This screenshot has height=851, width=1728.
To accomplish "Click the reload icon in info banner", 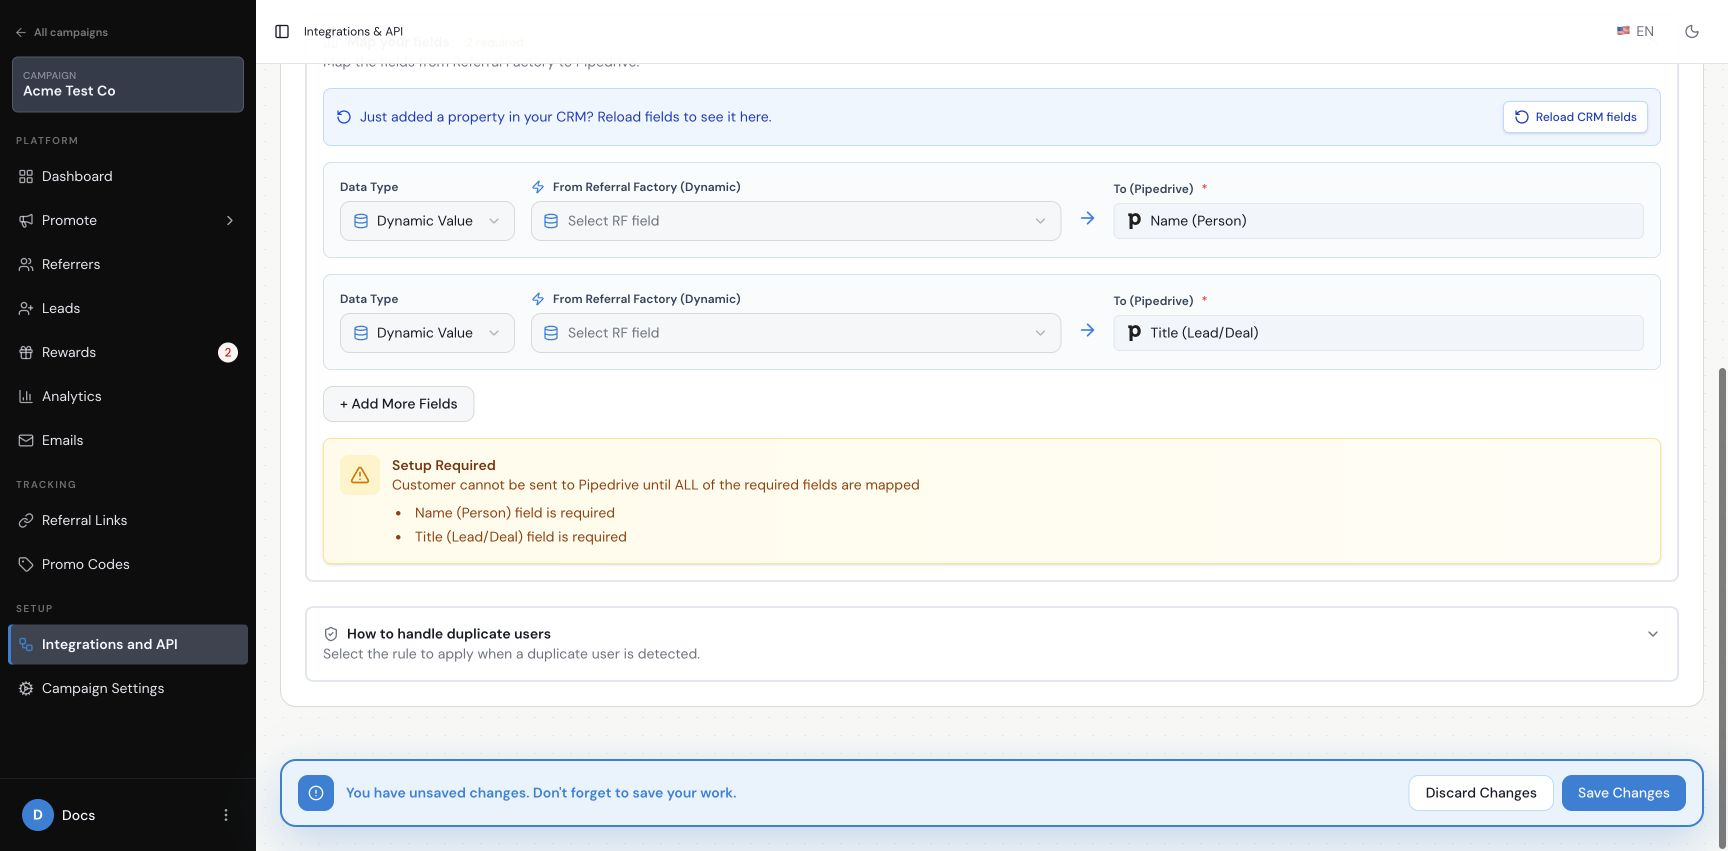I will (x=343, y=117).
